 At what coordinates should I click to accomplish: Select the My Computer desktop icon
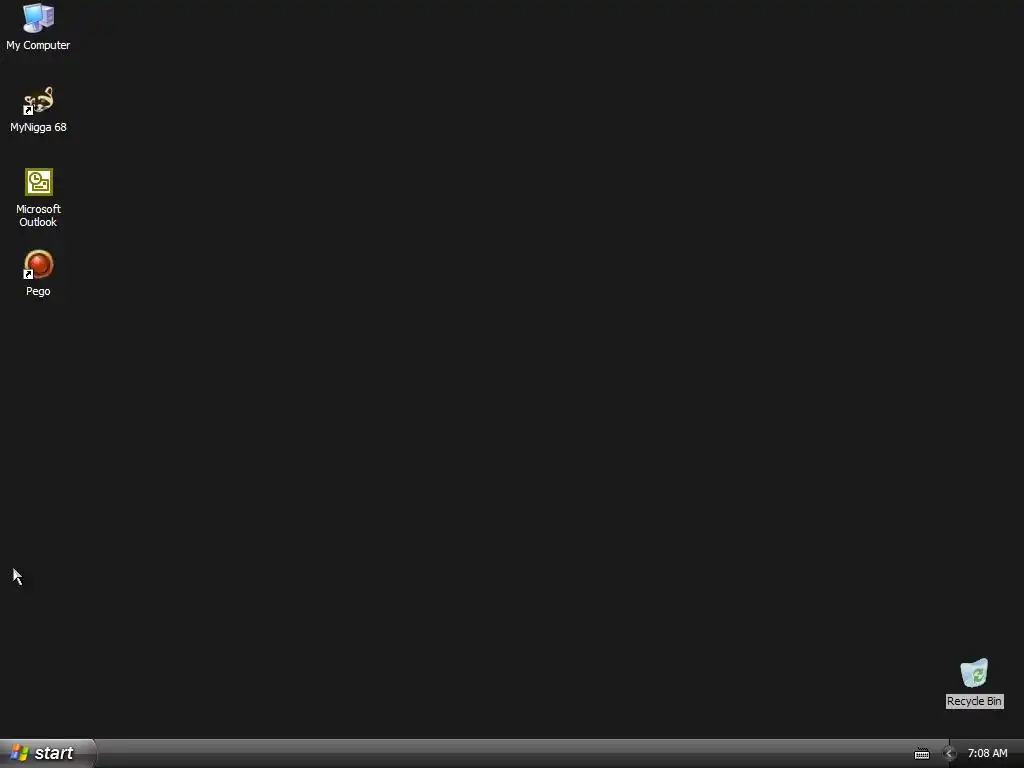pyautogui.click(x=38, y=18)
